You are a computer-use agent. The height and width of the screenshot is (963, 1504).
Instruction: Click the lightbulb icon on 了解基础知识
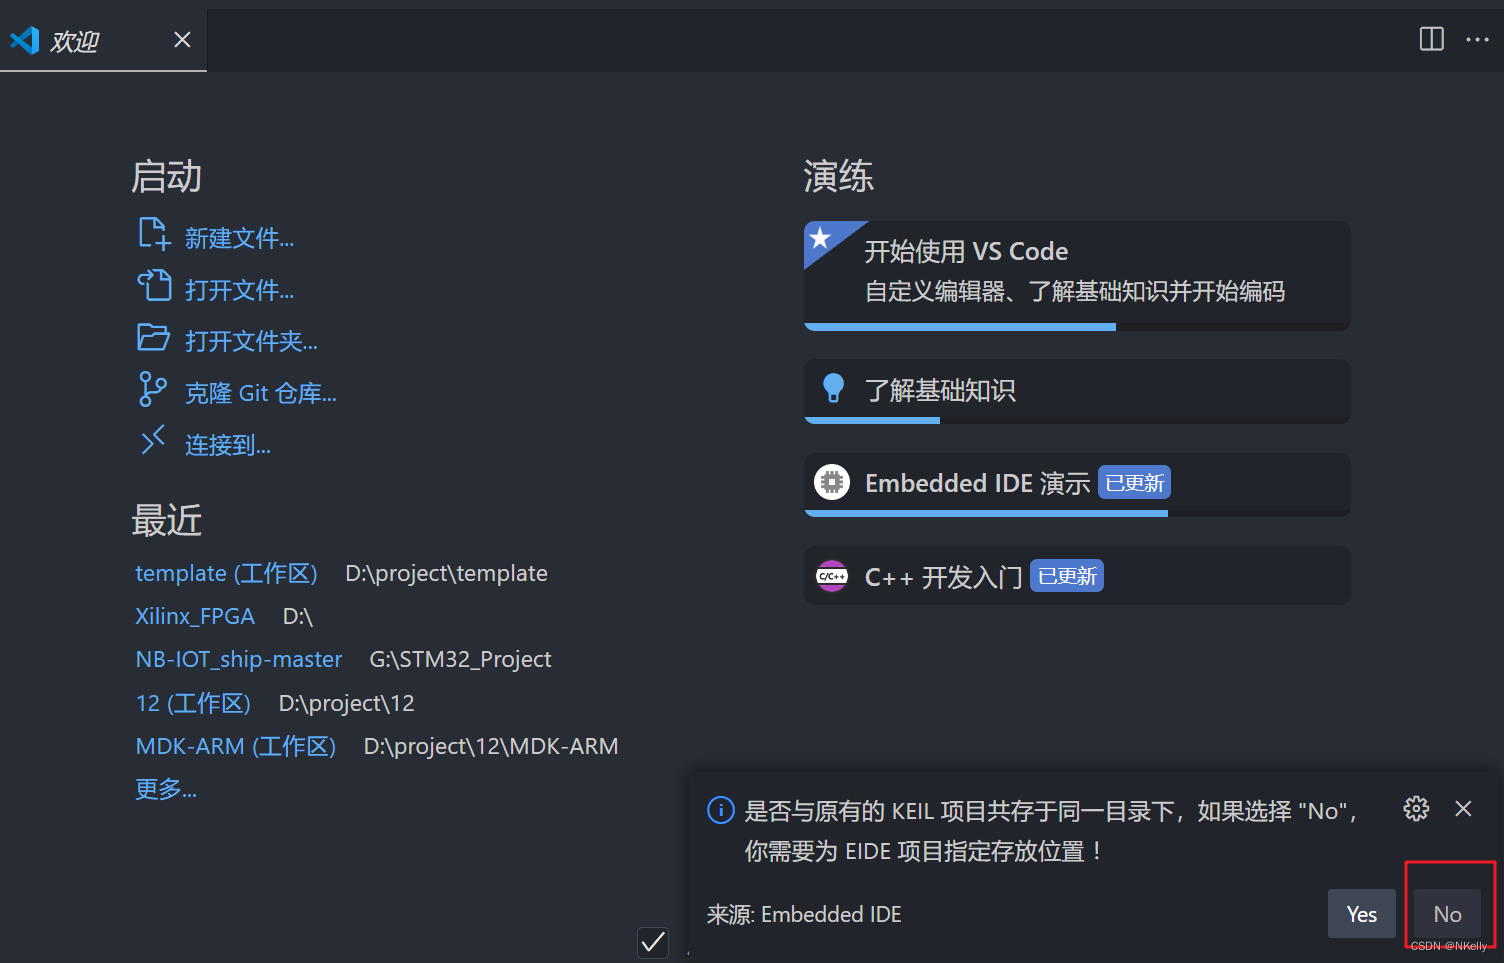833,388
